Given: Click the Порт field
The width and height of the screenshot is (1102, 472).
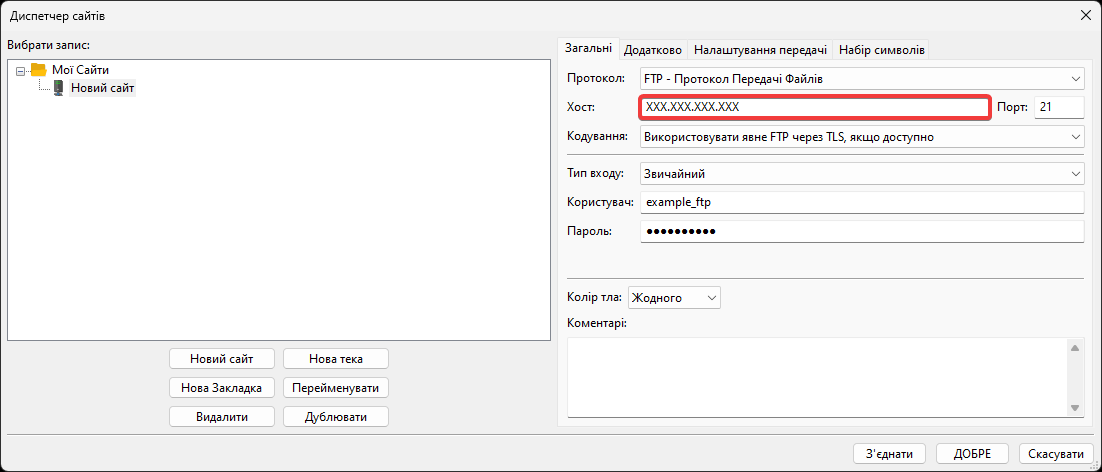Looking at the screenshot, I should [x=1059, y=107].
